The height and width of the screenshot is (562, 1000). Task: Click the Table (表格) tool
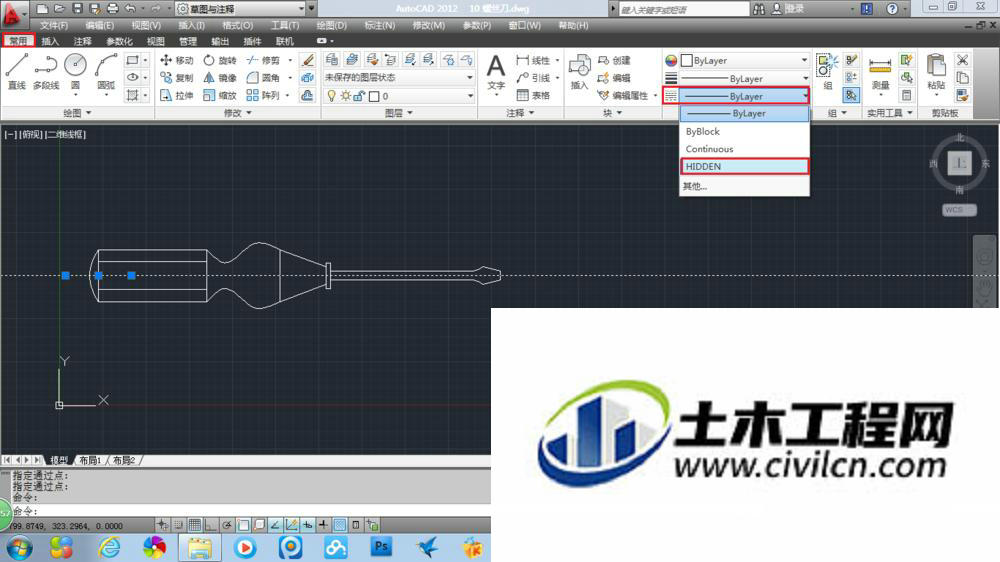[x=533, y=95]
